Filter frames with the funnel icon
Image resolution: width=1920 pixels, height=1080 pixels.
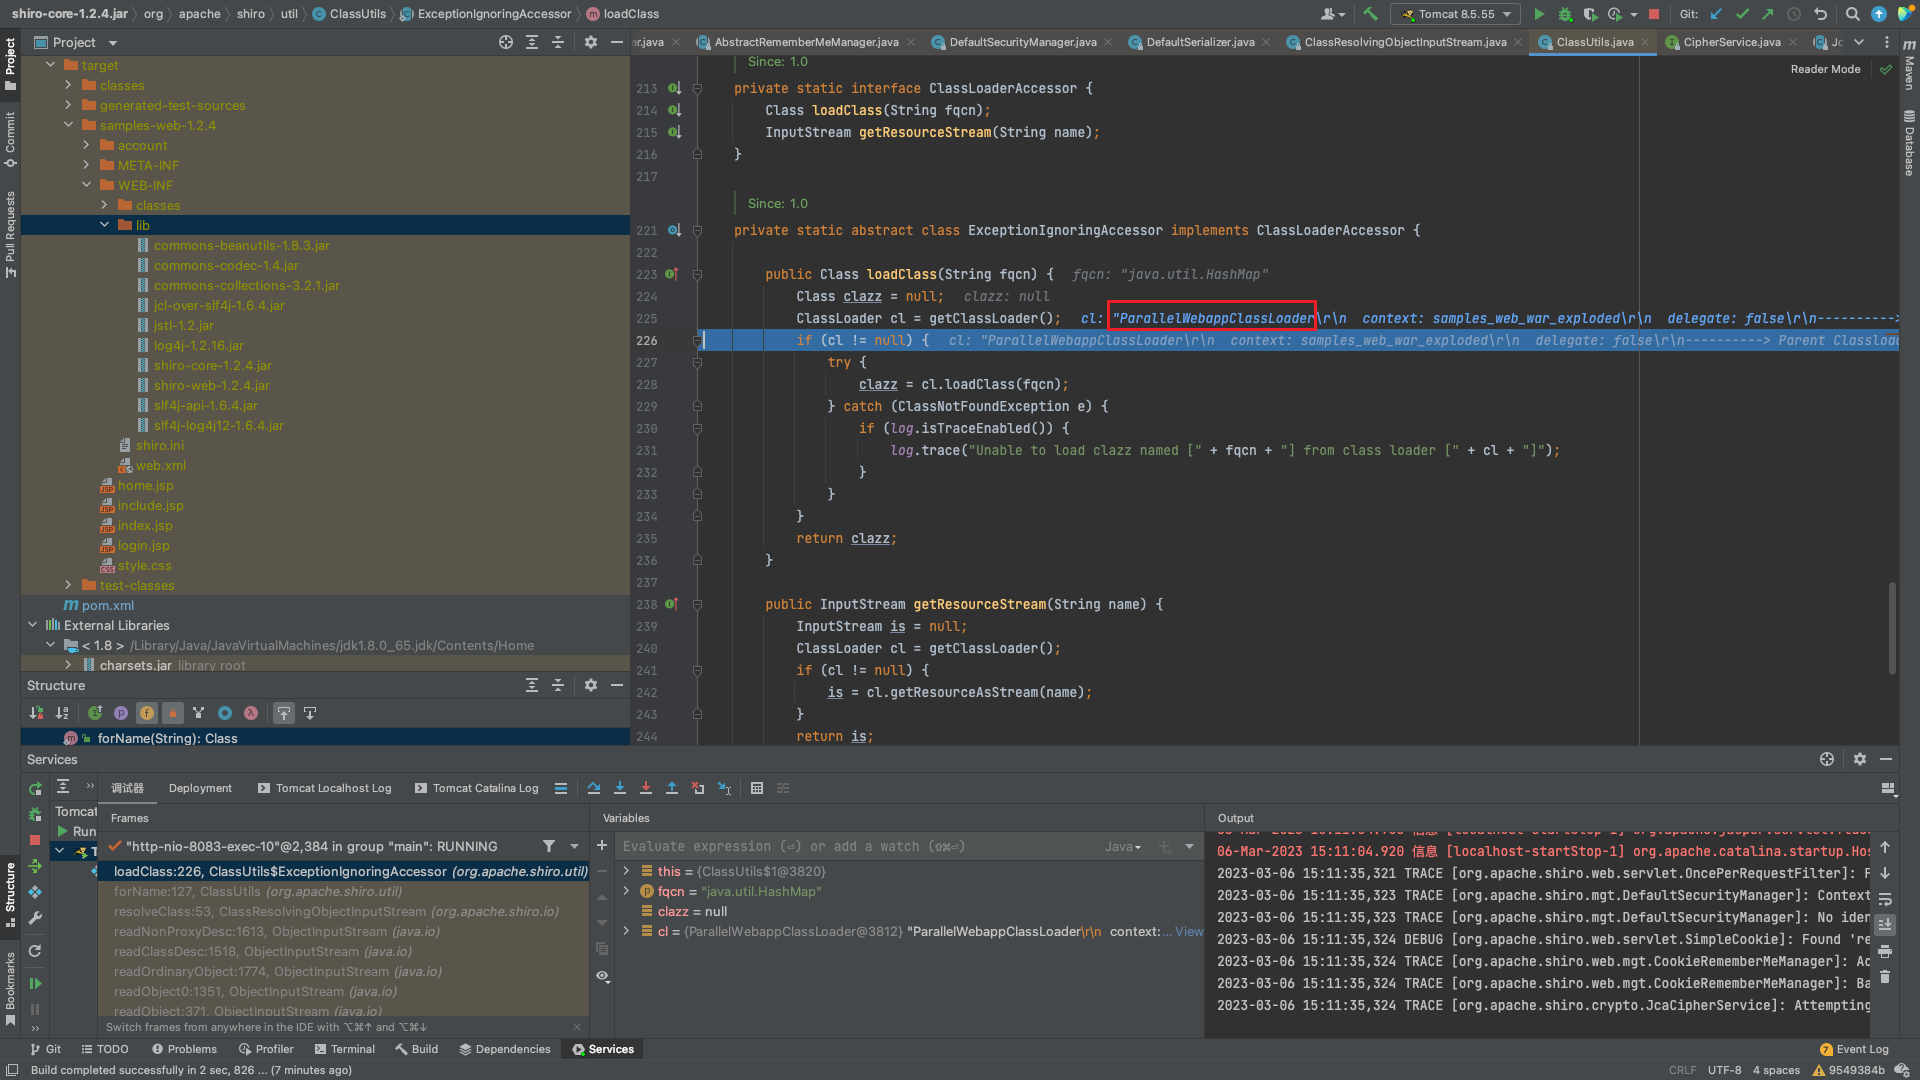pyautogui.click(x=549, y=846)
